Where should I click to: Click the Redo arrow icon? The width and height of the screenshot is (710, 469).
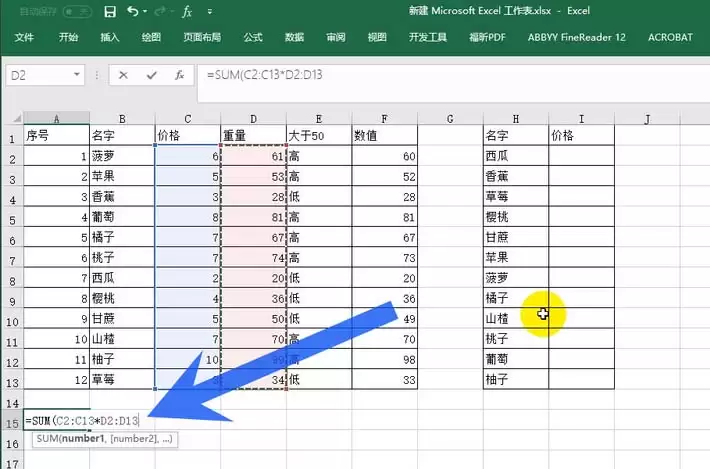point(159,11)
